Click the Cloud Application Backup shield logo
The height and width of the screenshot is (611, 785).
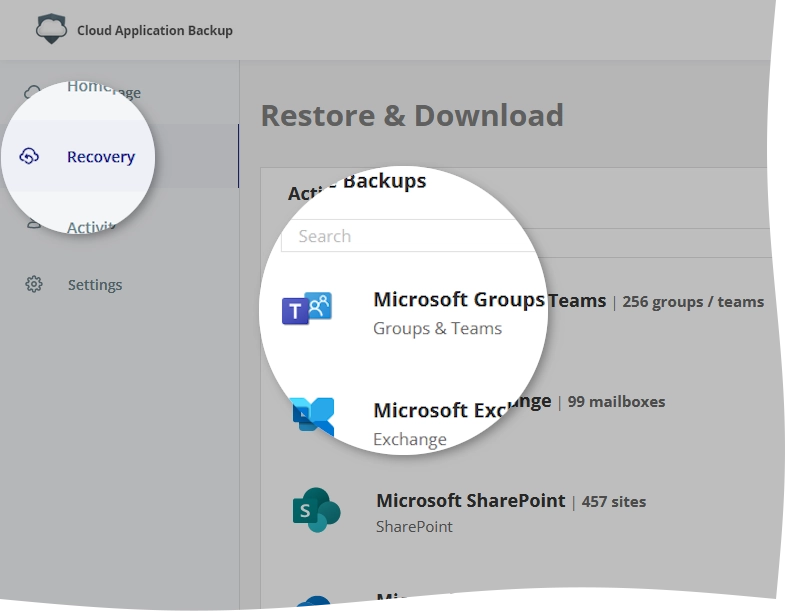coord(51,29)
